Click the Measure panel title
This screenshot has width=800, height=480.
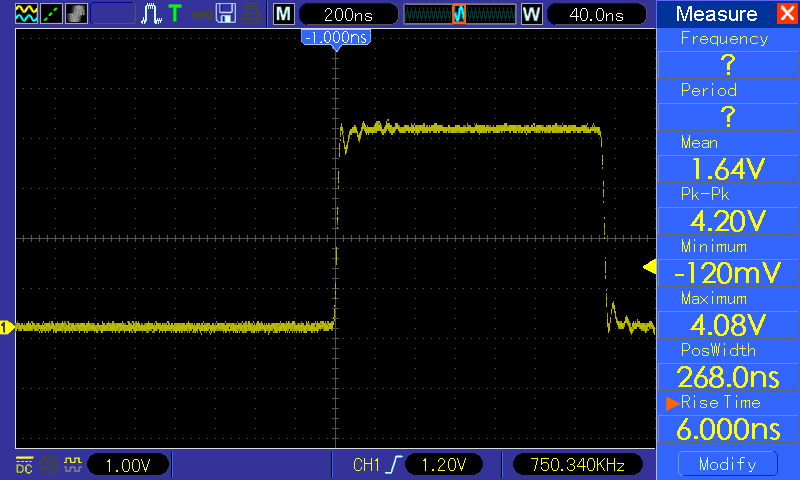click(716, 14)
